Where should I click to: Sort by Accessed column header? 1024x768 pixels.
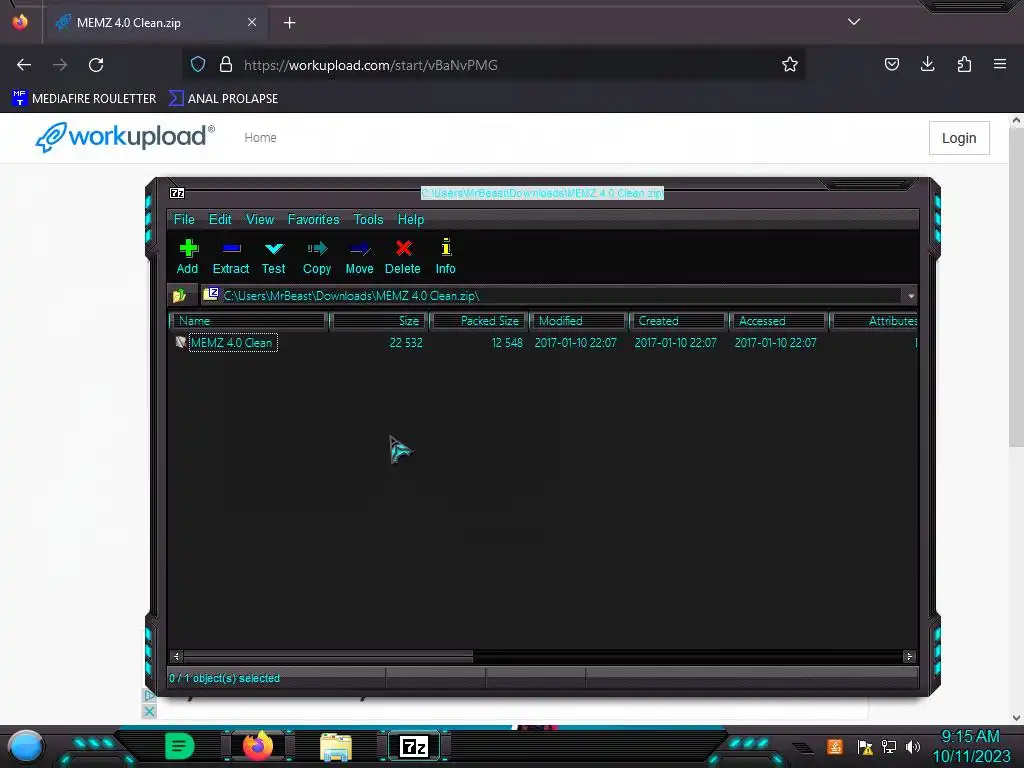coord(779,321)
